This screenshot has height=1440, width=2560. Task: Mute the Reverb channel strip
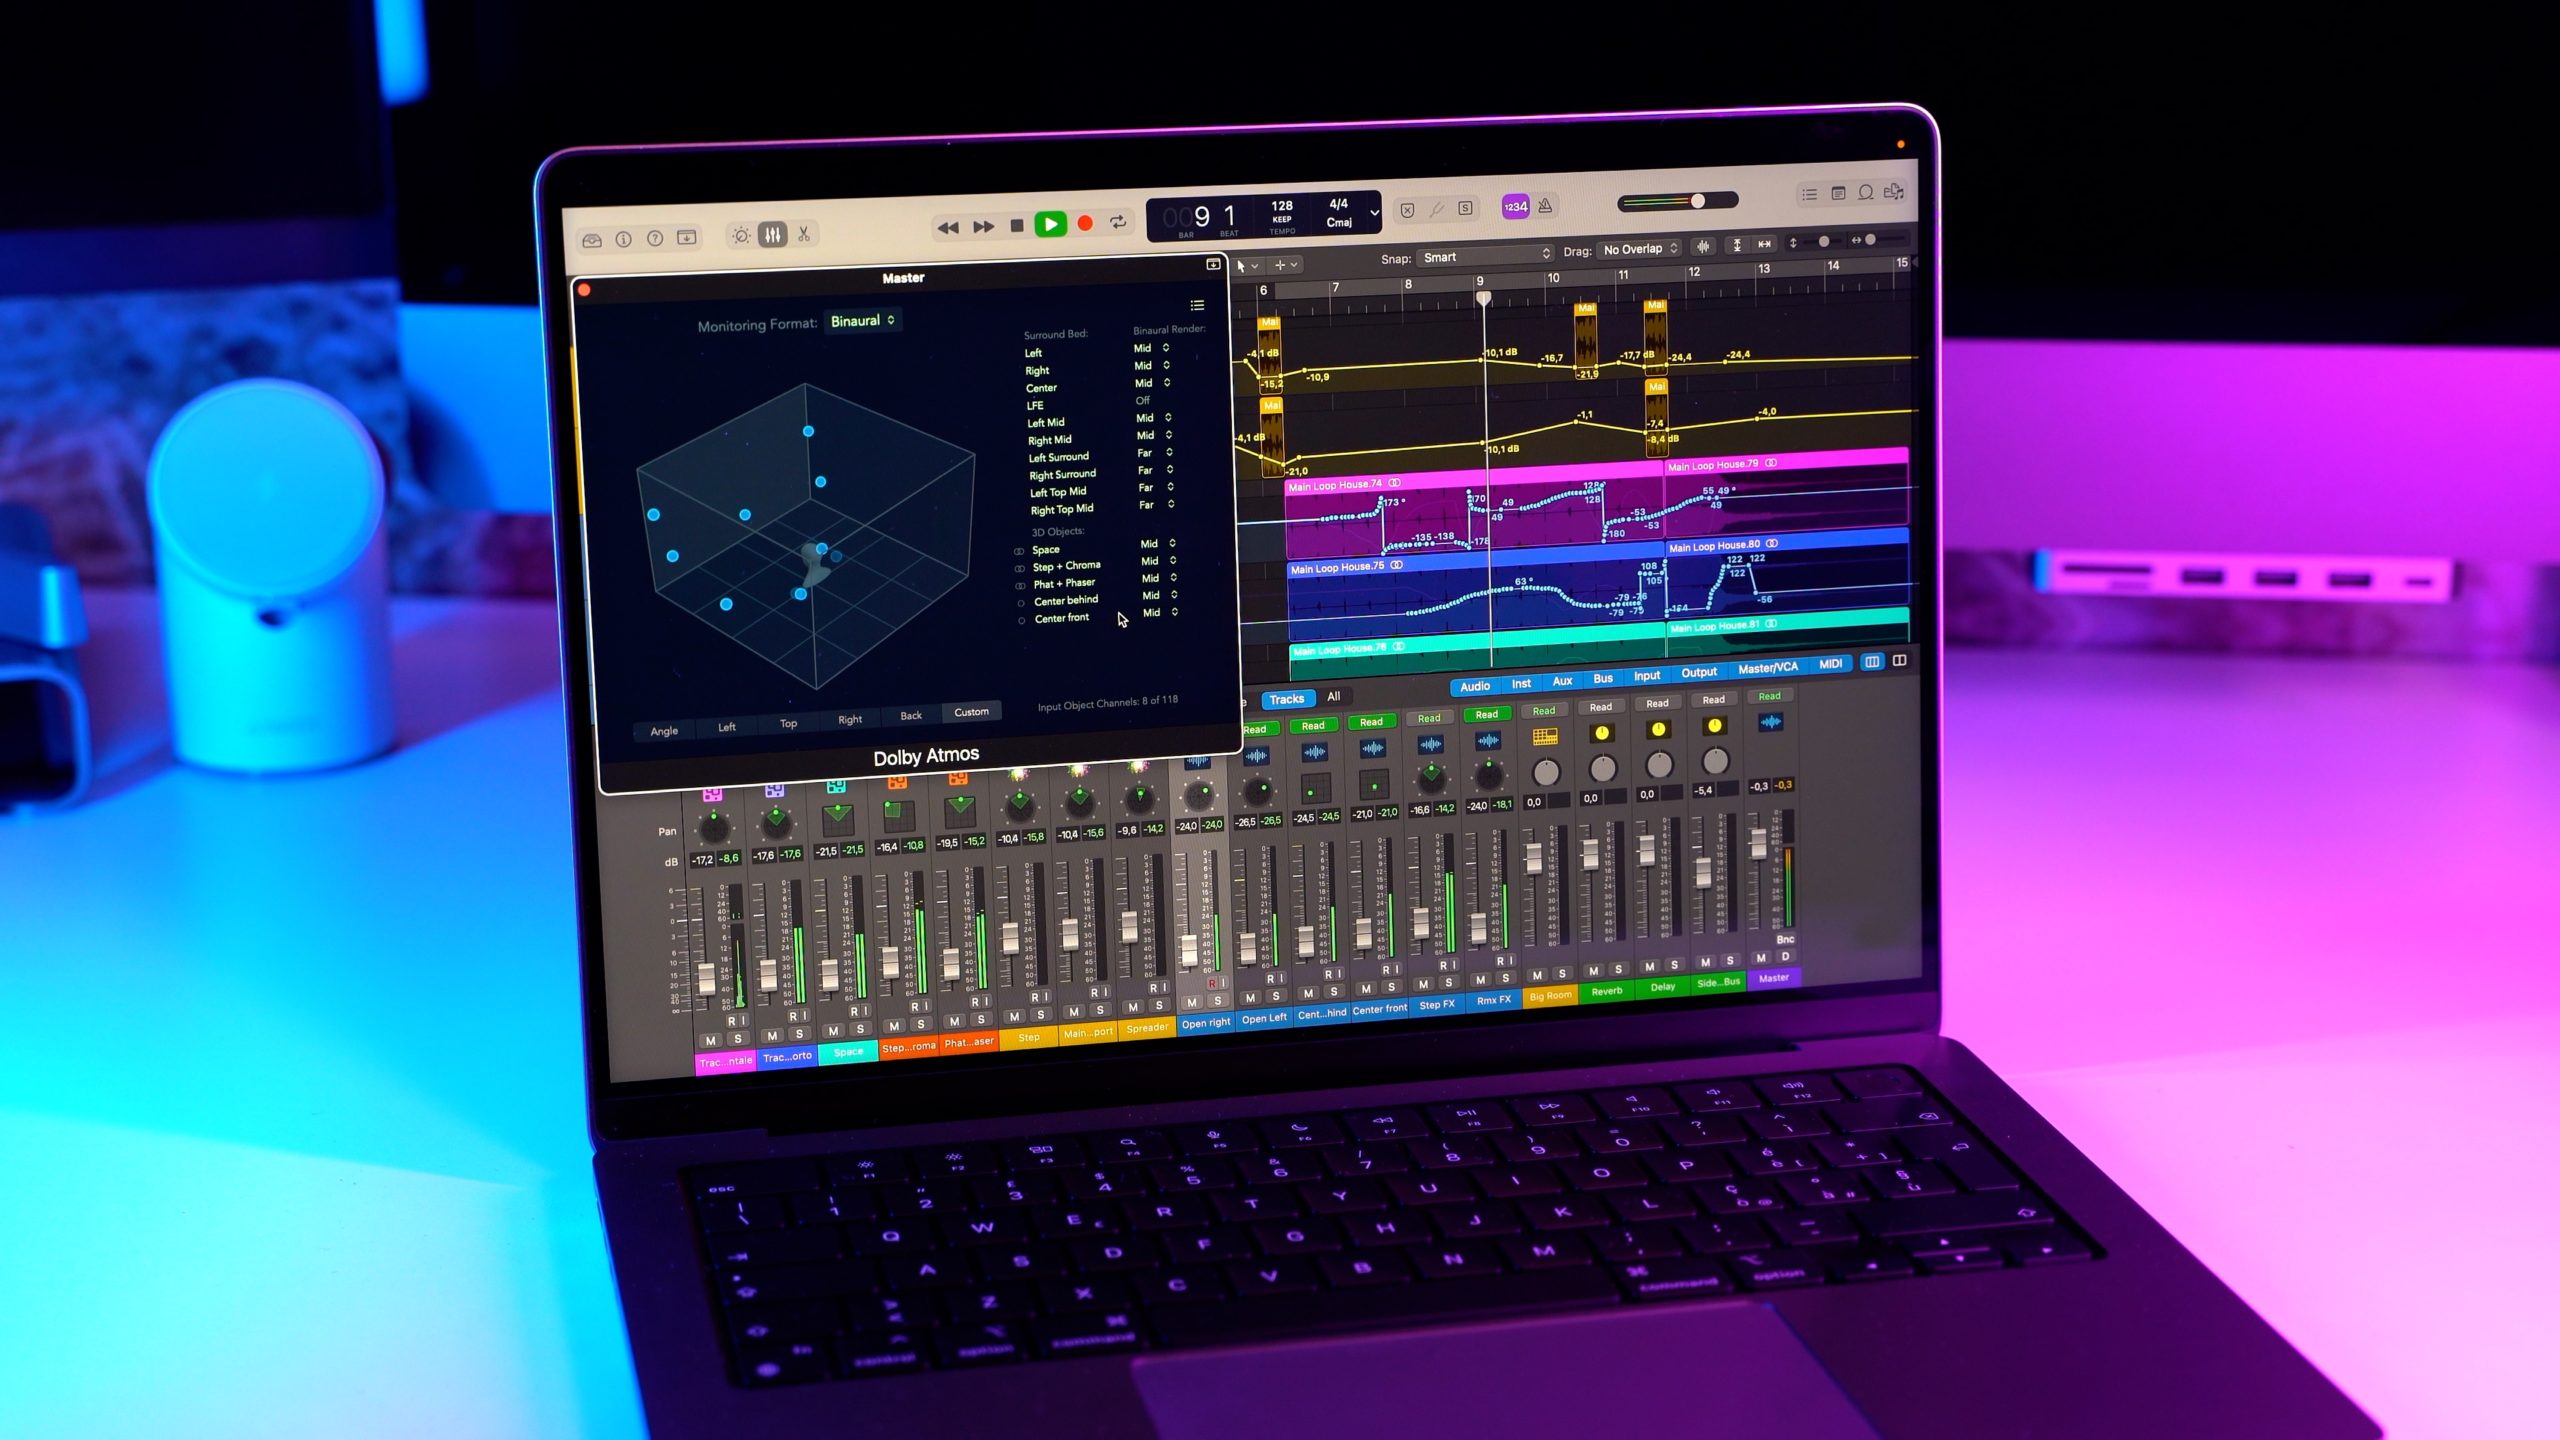coord(1594,970)
